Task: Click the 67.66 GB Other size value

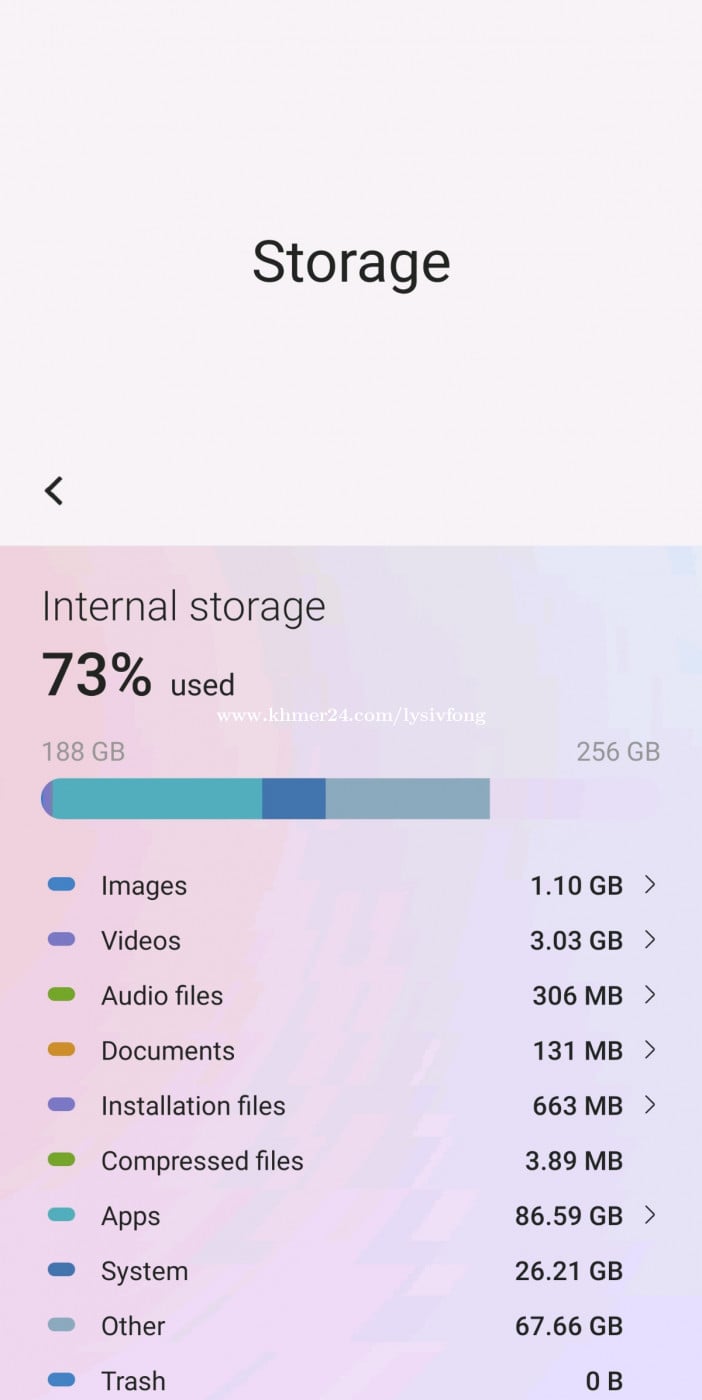Action: (x=568, y=1326)
